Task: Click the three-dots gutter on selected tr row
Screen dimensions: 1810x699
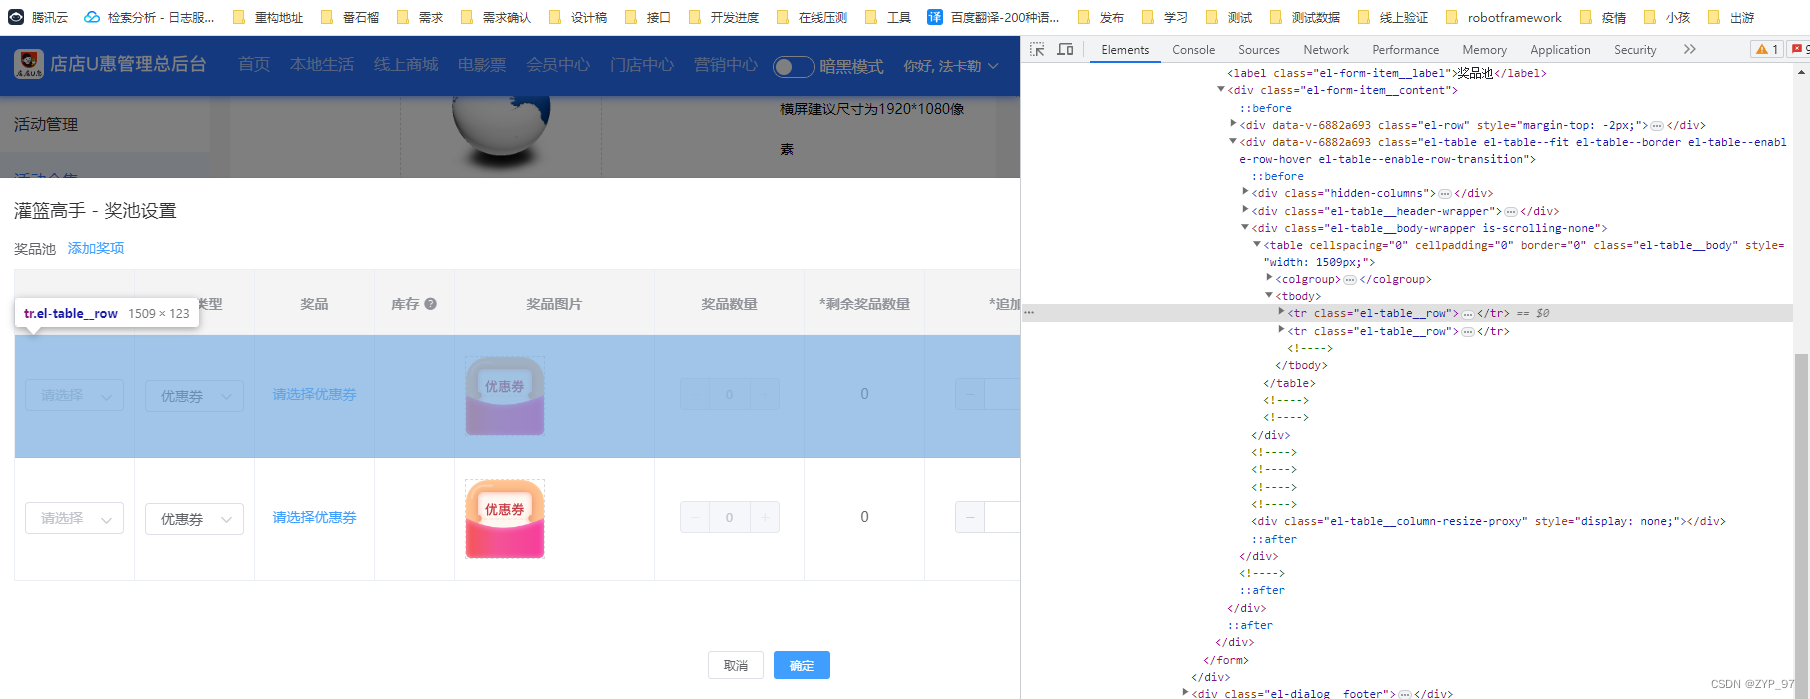Action: tap(1029, 313)
